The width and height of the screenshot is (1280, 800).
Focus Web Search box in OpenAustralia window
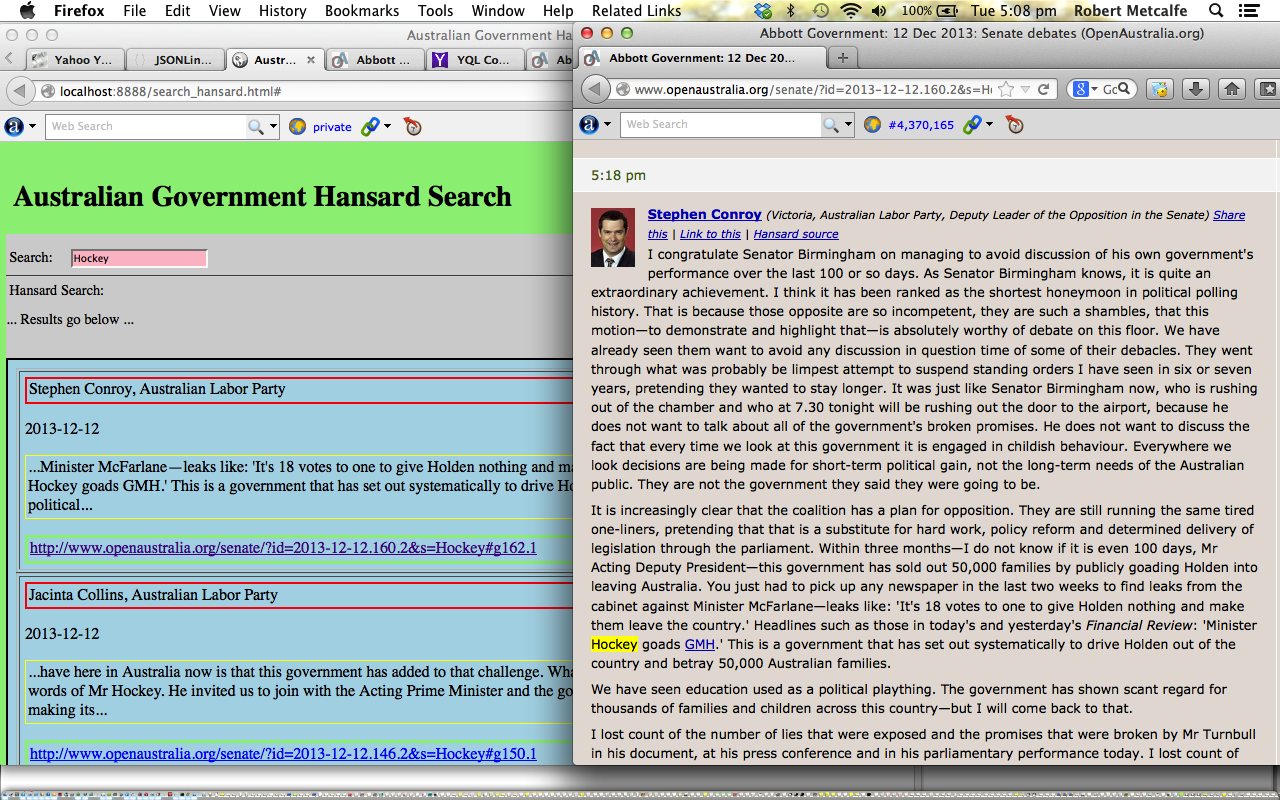pos(721,124)
